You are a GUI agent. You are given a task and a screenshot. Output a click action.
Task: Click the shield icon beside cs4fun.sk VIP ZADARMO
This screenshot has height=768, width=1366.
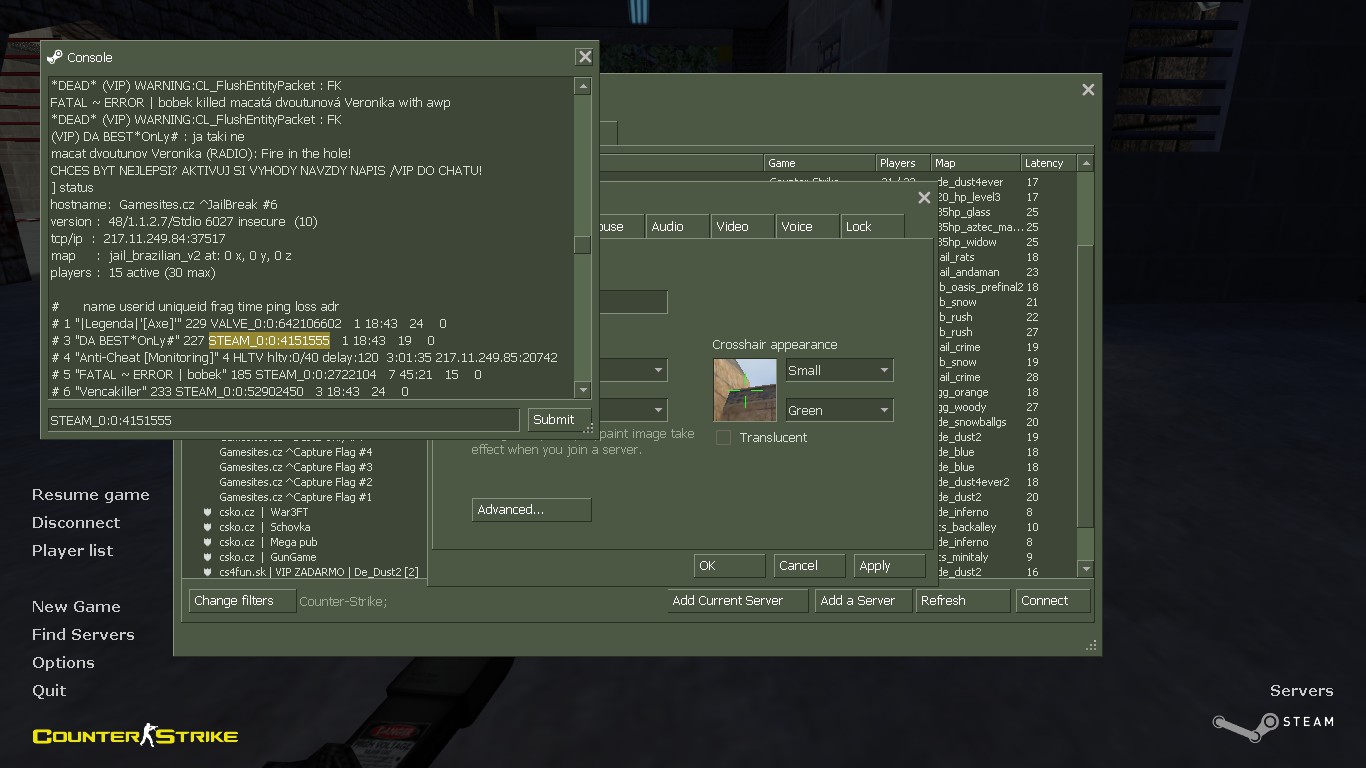pyautogui.click(x=207, y=572)
